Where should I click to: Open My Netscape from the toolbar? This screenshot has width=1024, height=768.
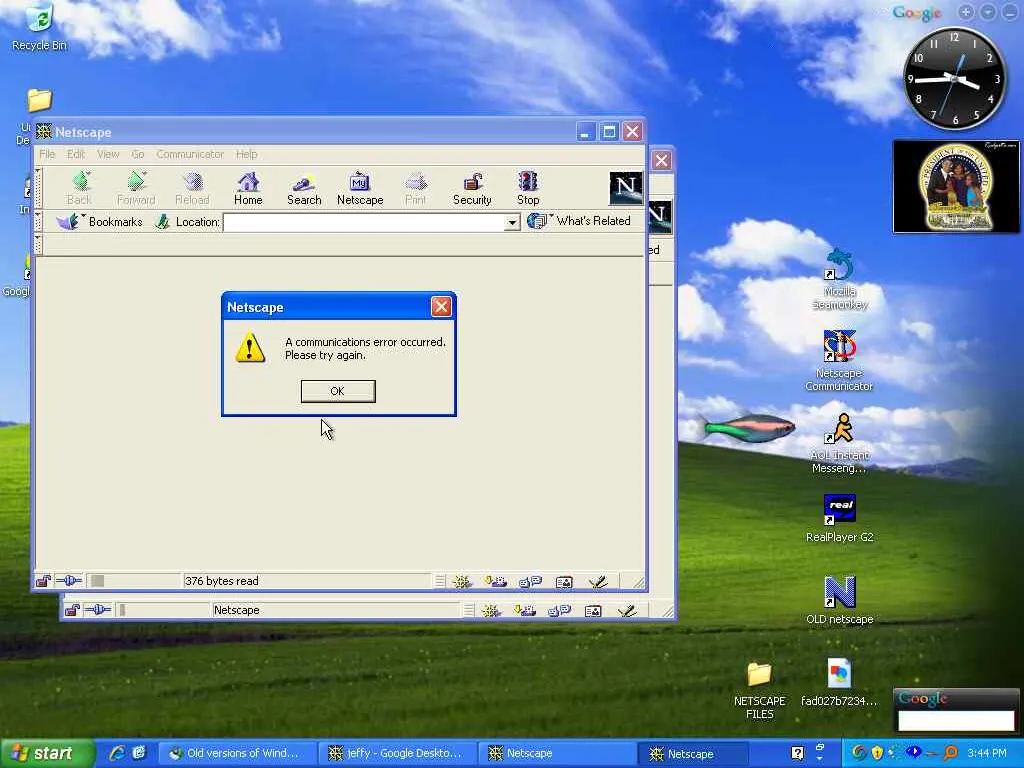click(360, 188)
